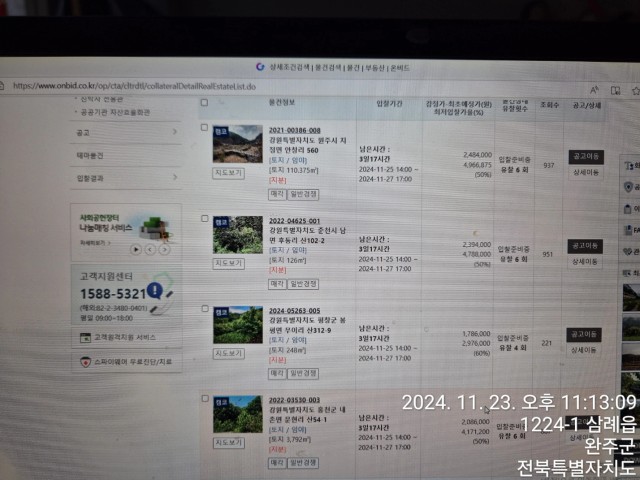
Task: Open thumbnail photo of listing 2024-05263-005
Action: click(238, 324)
